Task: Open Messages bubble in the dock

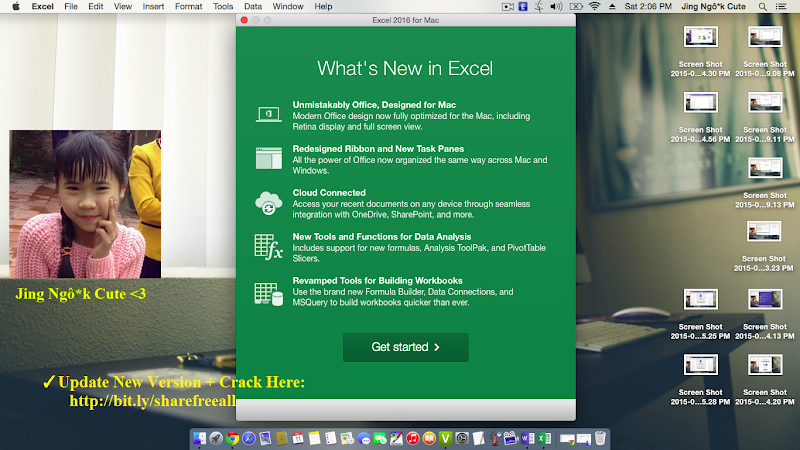Action: (x=363, y=438)
